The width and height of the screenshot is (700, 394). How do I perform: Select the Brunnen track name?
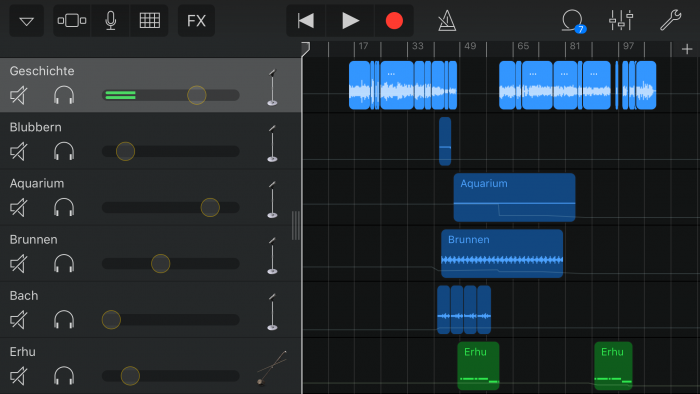(33, 240)
